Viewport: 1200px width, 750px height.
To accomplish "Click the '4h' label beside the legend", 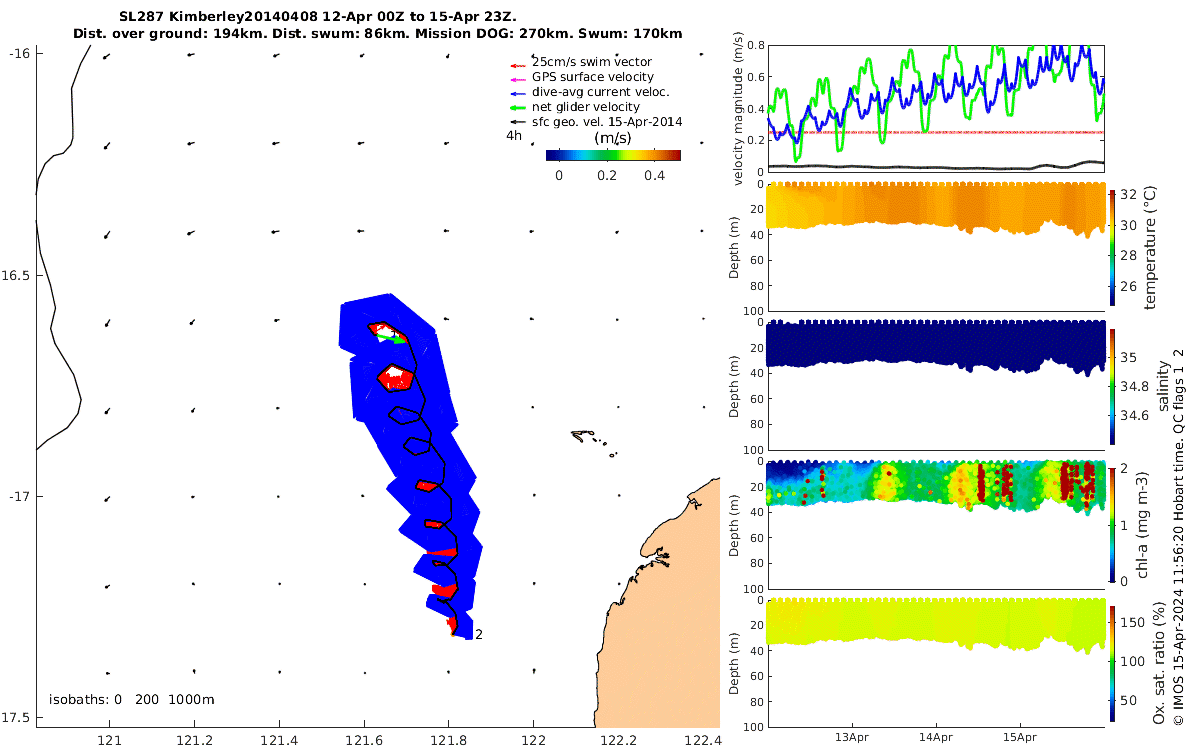I will pos(514,136).
